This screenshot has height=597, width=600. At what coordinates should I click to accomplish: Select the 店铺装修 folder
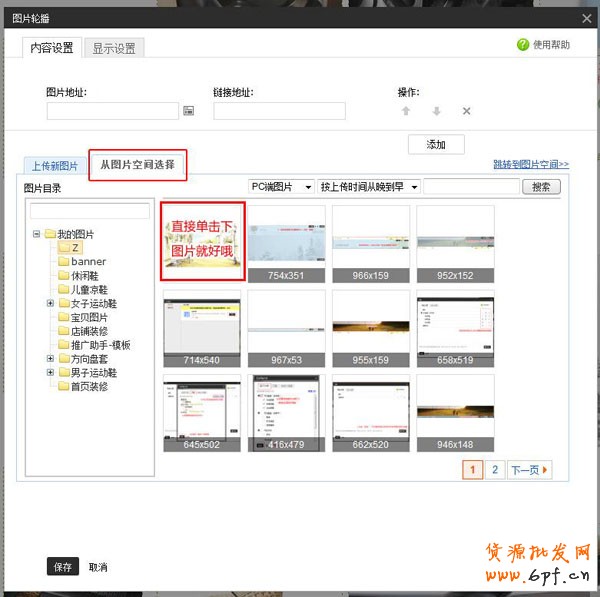(x=88, y=331)
